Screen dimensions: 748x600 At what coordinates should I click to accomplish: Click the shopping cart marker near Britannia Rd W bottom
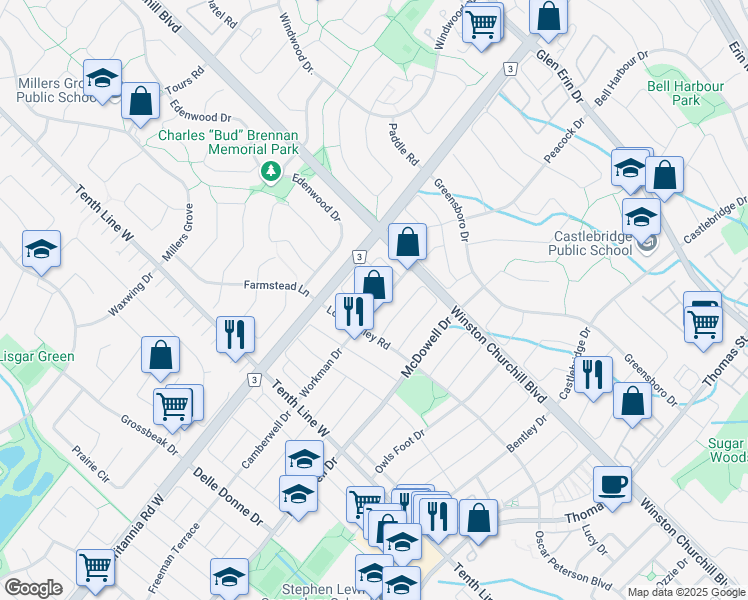[x=95, y=568]
